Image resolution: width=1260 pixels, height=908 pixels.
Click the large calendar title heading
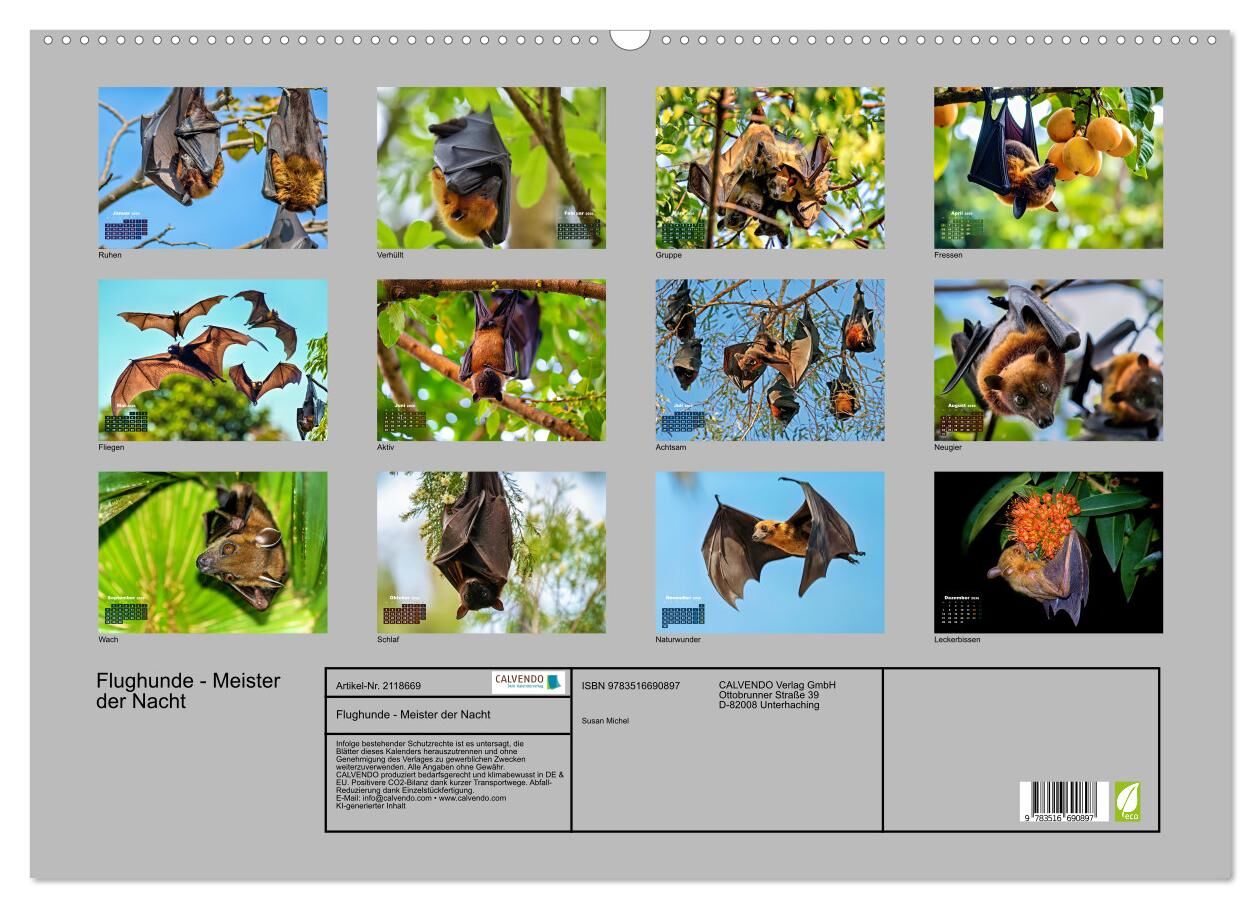click(x=188, y=691)
